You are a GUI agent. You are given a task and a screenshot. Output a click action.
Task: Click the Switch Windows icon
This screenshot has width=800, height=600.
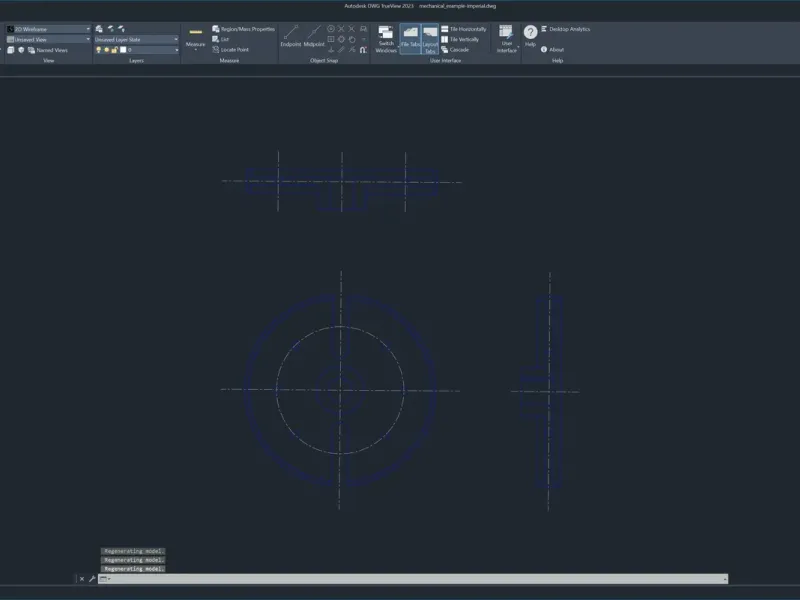point(386,33)
